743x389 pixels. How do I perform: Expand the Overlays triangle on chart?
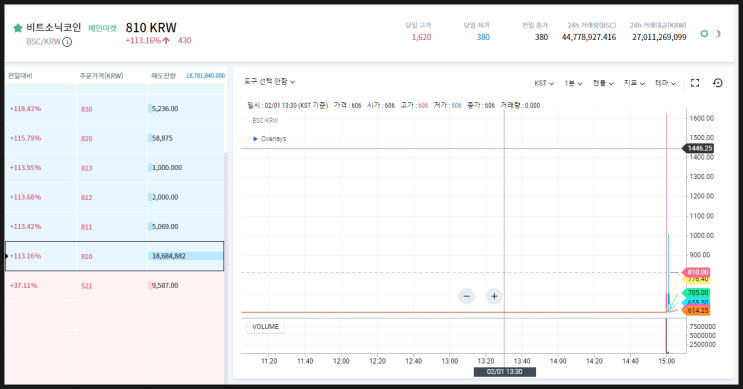(255, 139)
